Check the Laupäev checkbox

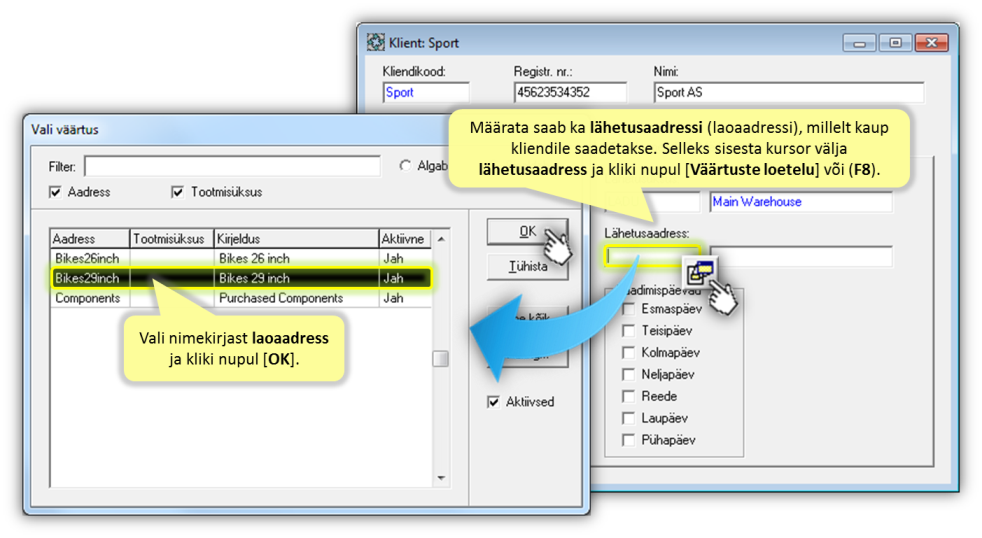pyautogui.click(x=628, y=418)
